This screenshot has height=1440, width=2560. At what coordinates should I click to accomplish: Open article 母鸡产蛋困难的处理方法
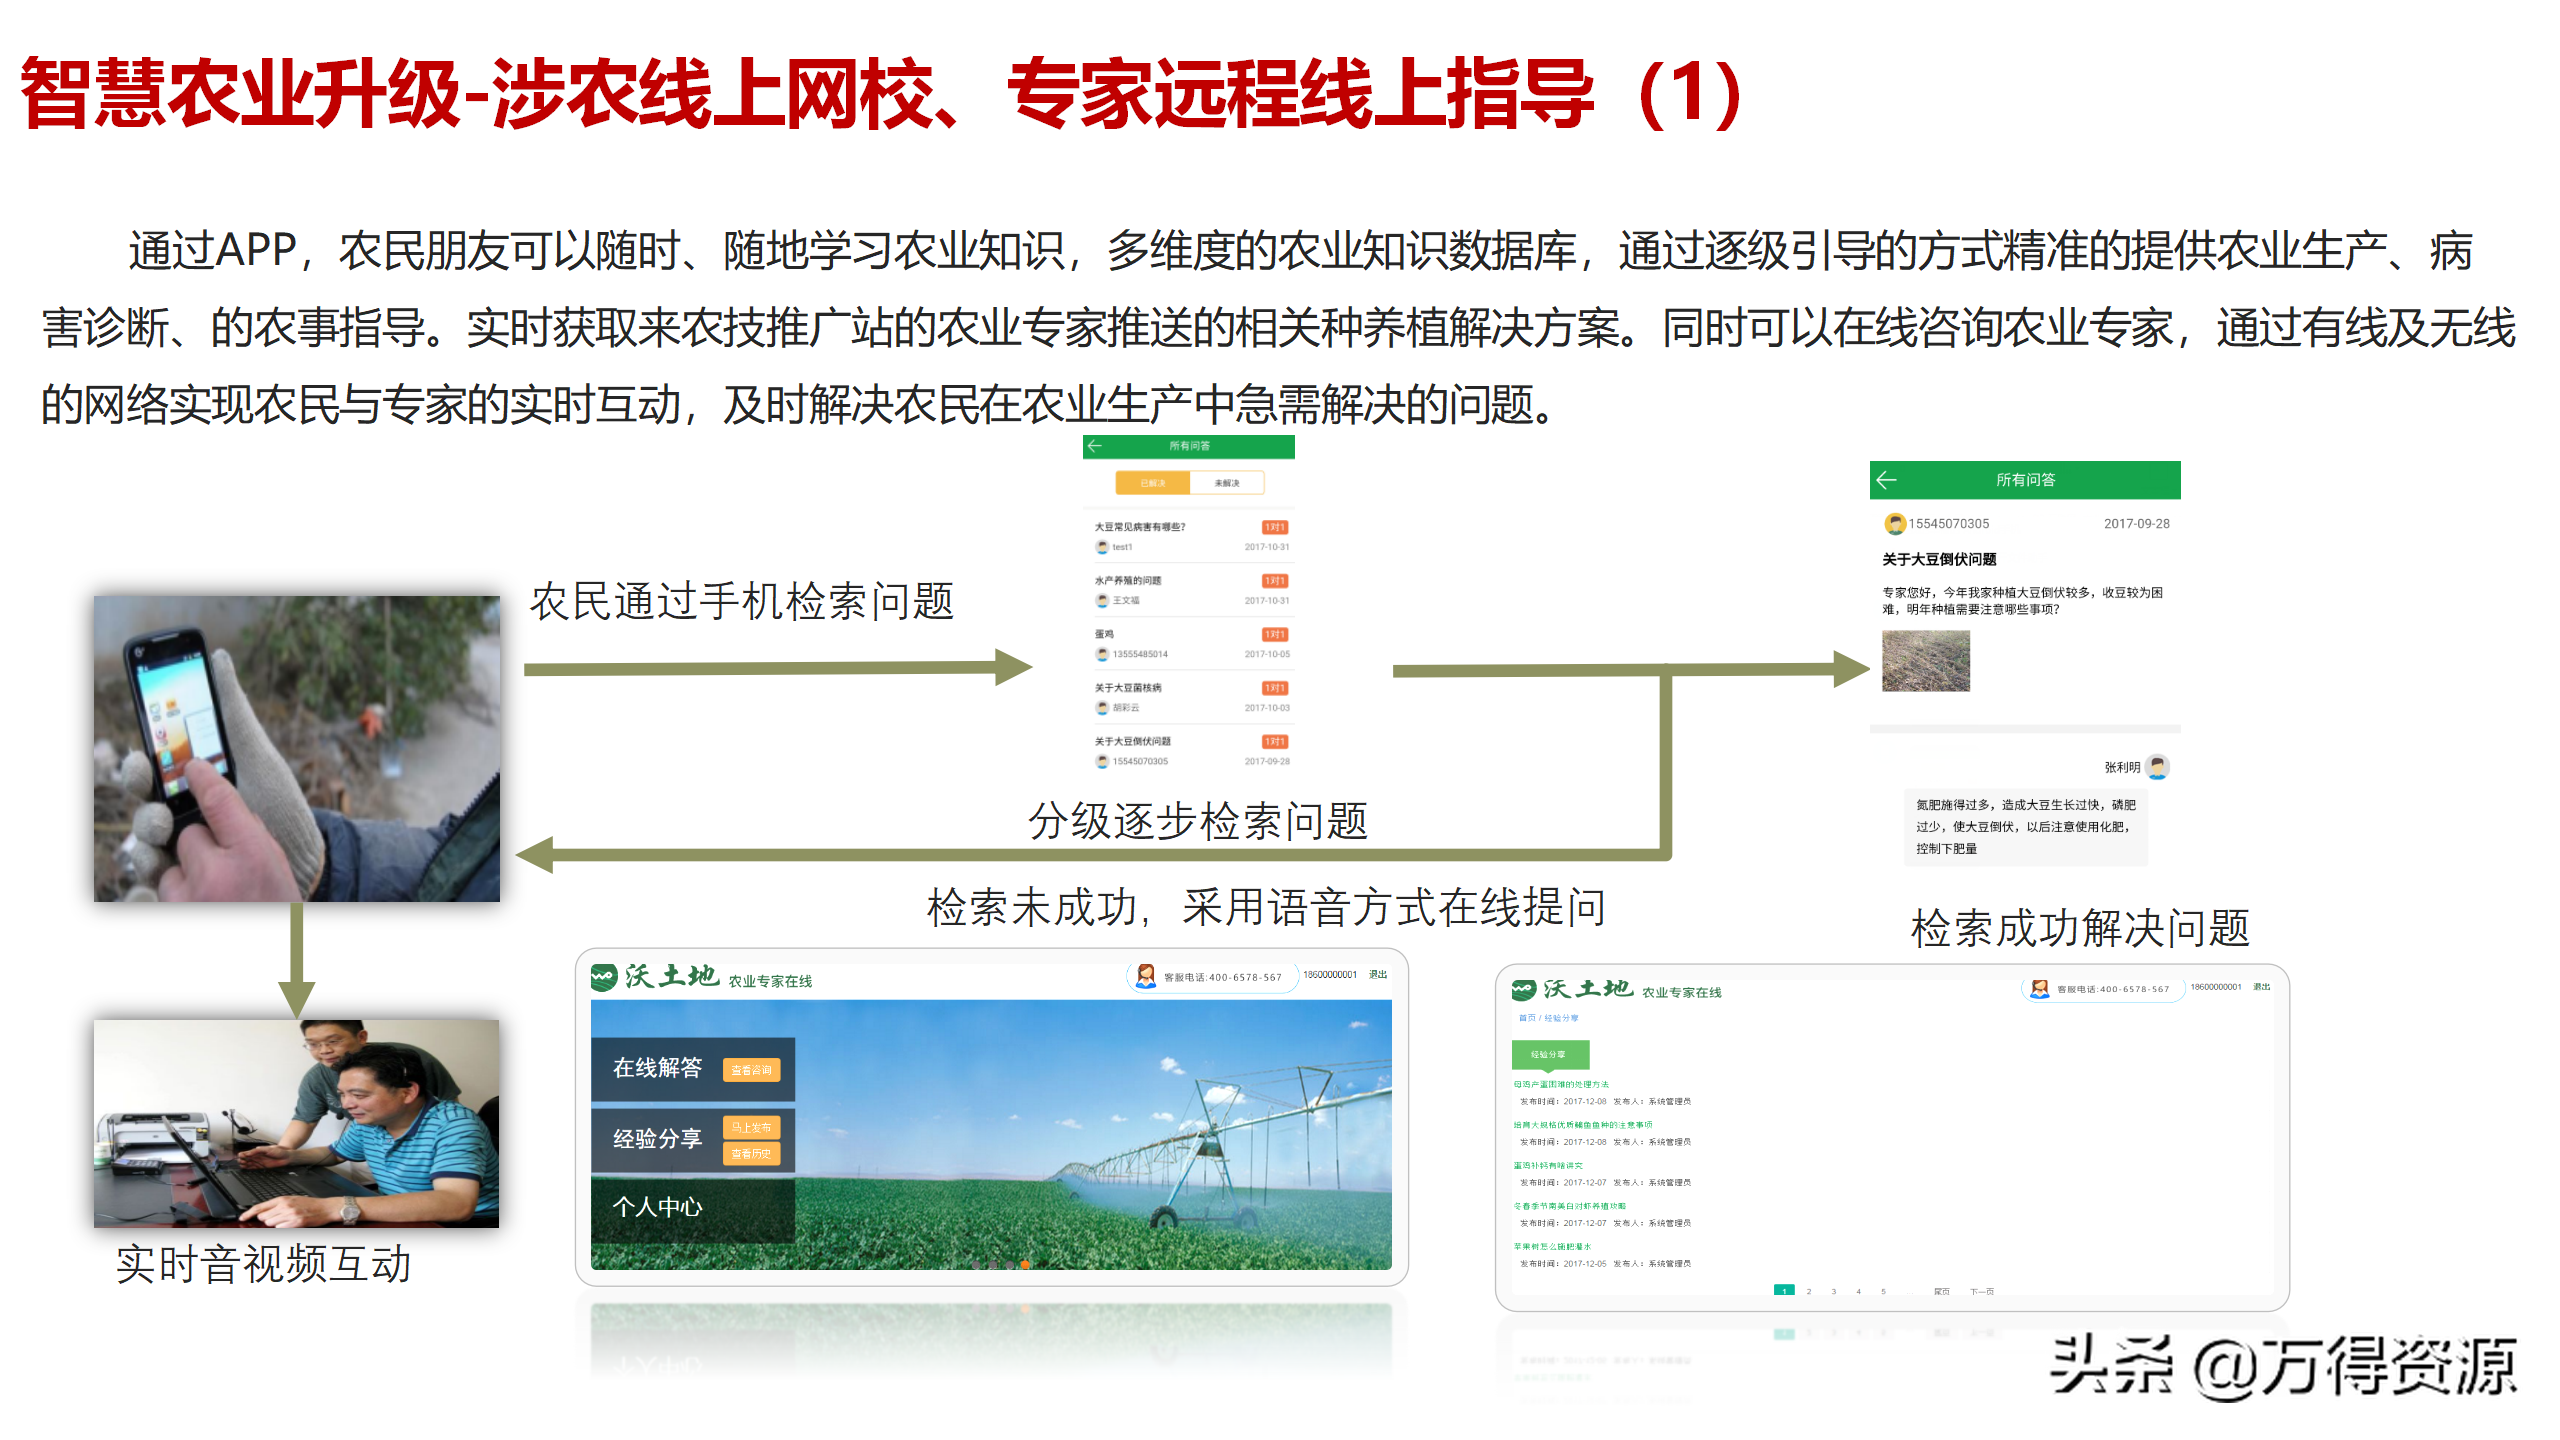point(1561,1084)
